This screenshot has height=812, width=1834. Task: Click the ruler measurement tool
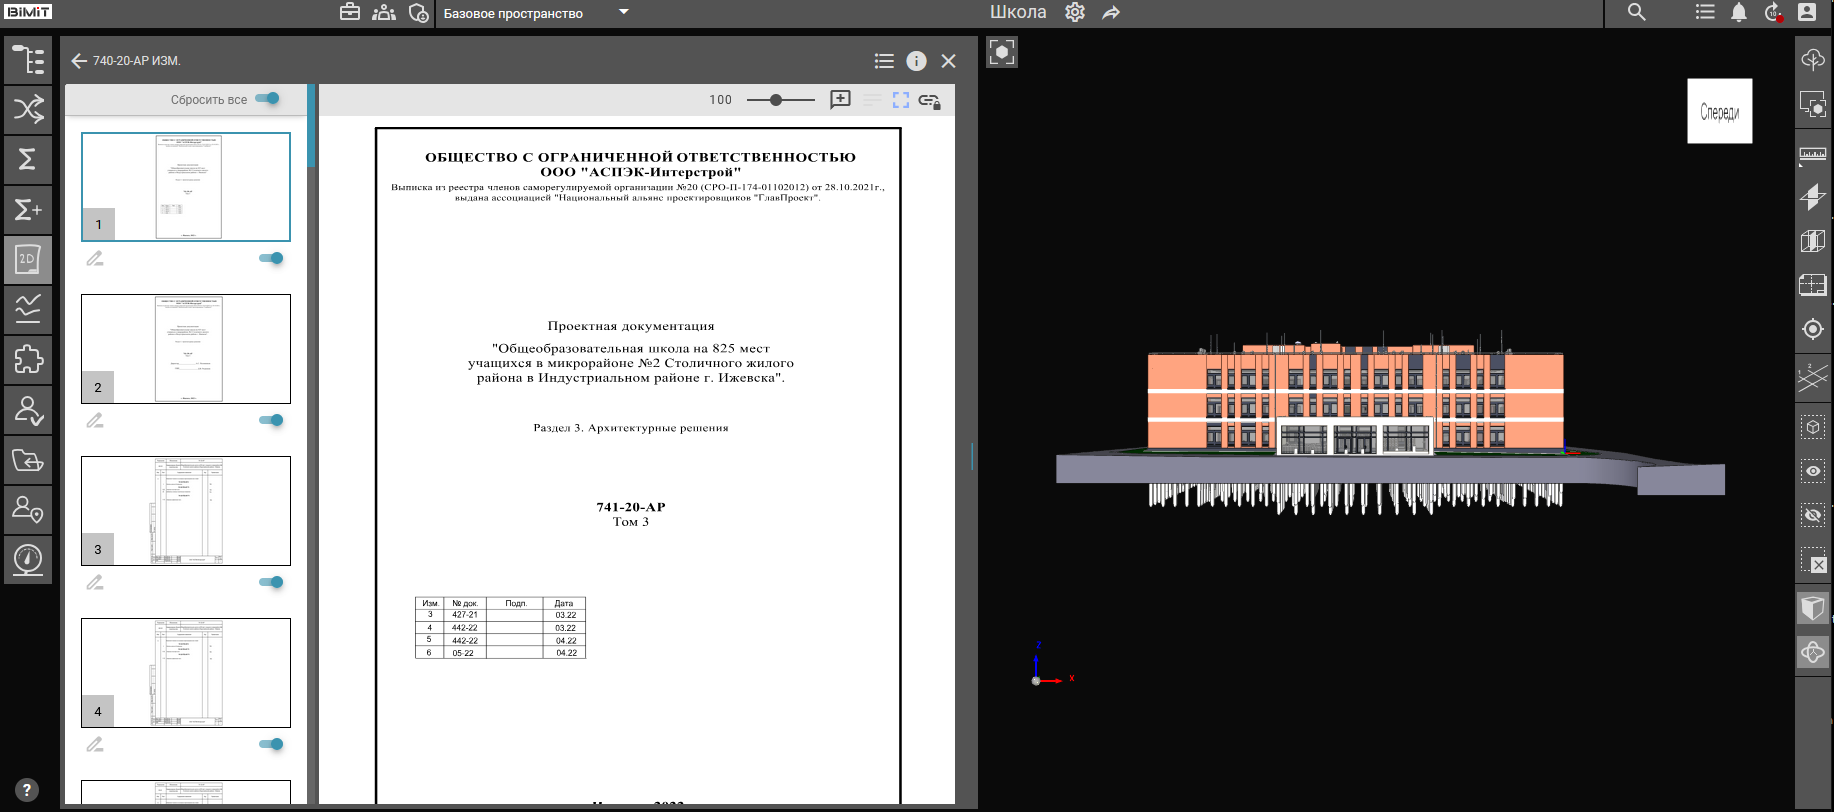[x=1812, y=154]
